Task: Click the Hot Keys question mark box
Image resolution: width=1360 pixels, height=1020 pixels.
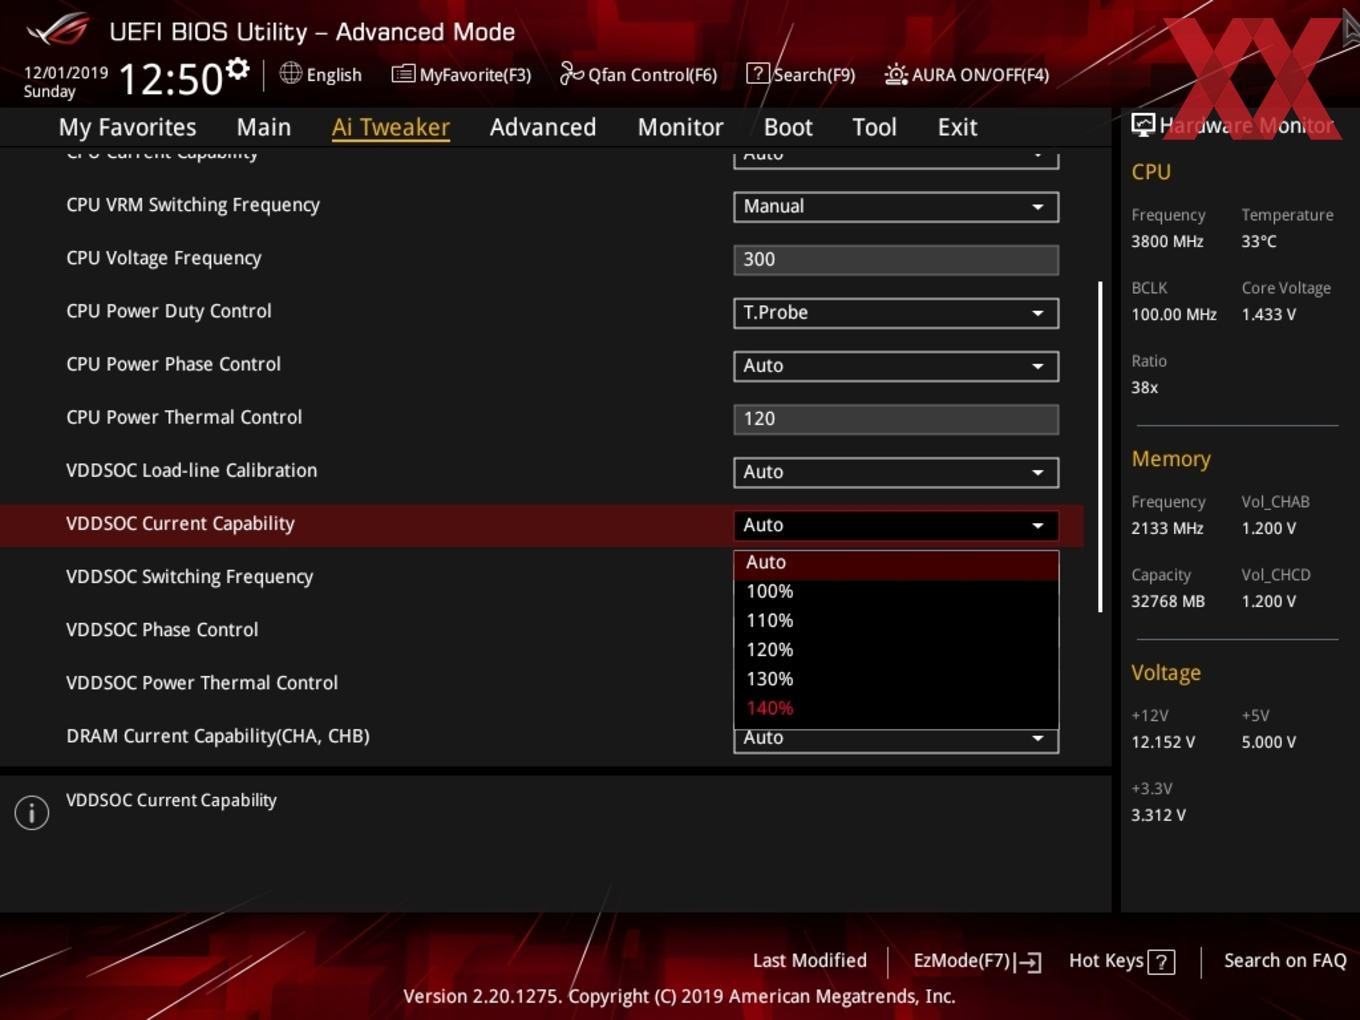Action: pyautogui.click(x=1161, y=962)
